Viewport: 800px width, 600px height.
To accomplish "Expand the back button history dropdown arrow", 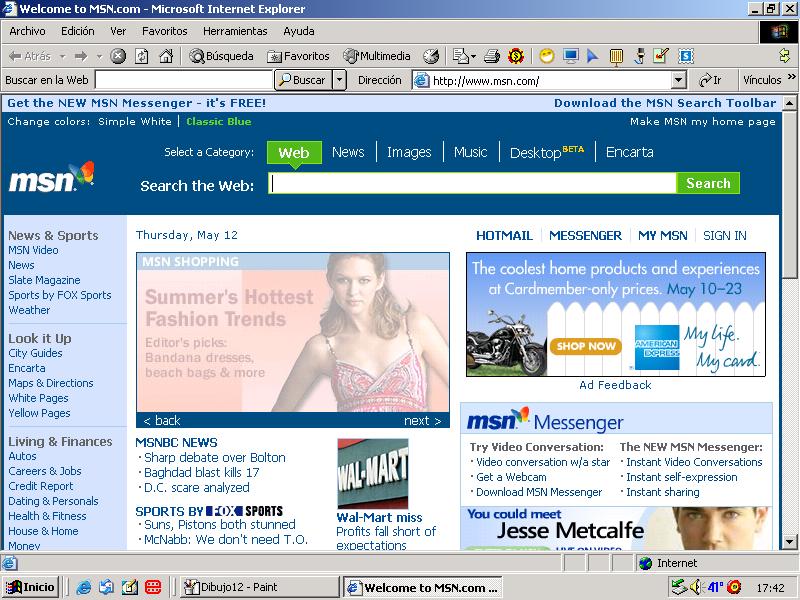I will 63,56.
